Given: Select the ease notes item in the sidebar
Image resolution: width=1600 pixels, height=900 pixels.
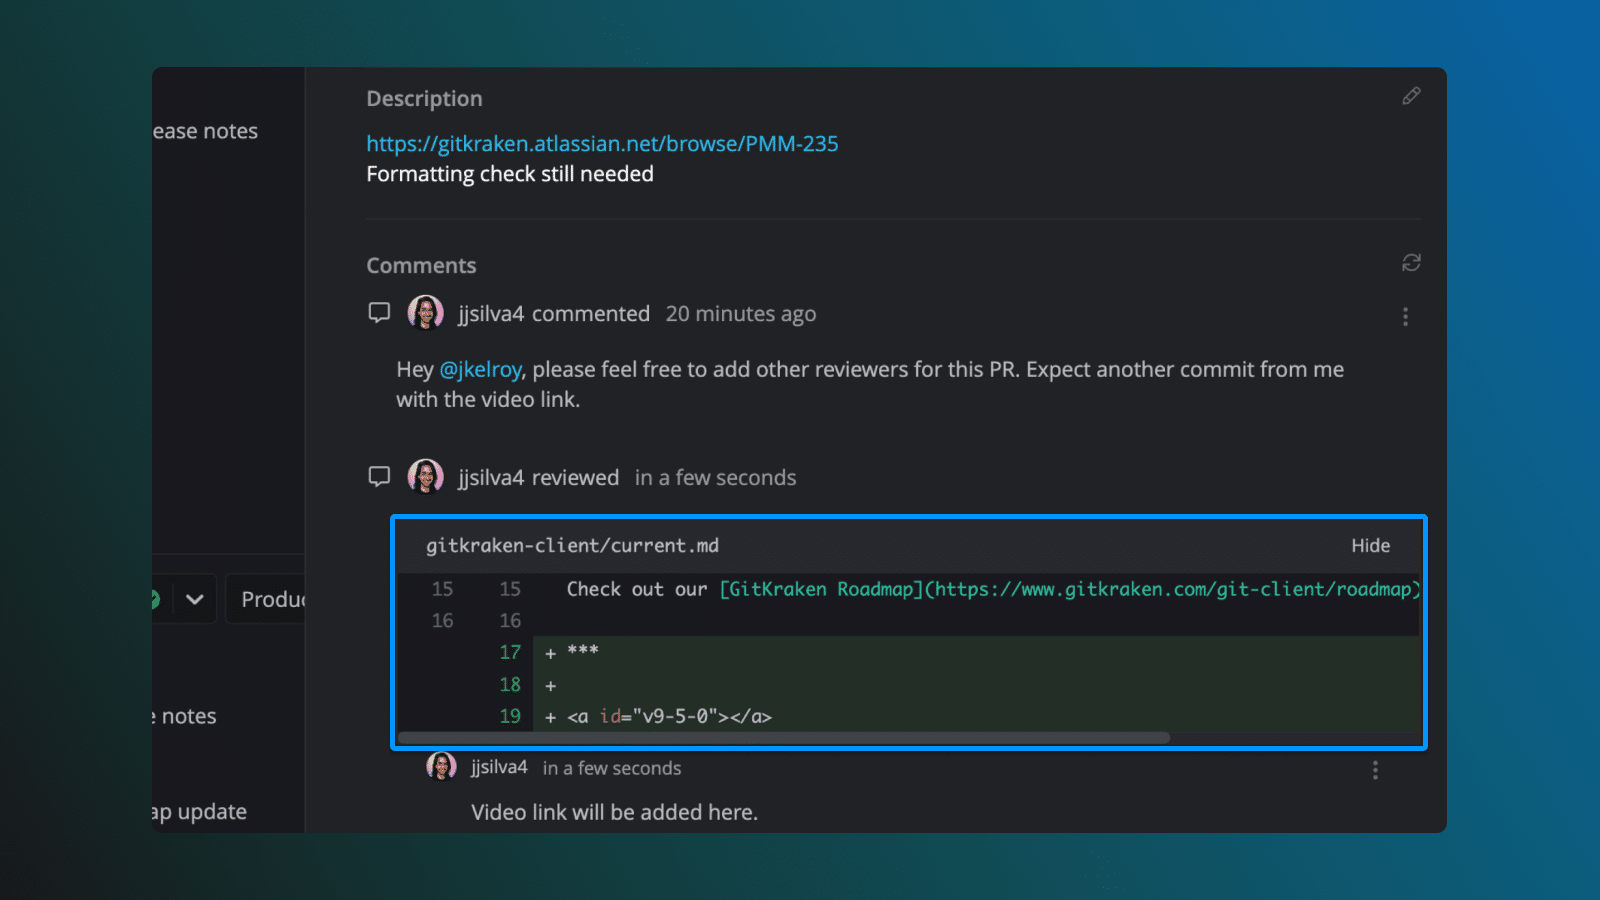Looking at the screenshot, I should point(204,130).
